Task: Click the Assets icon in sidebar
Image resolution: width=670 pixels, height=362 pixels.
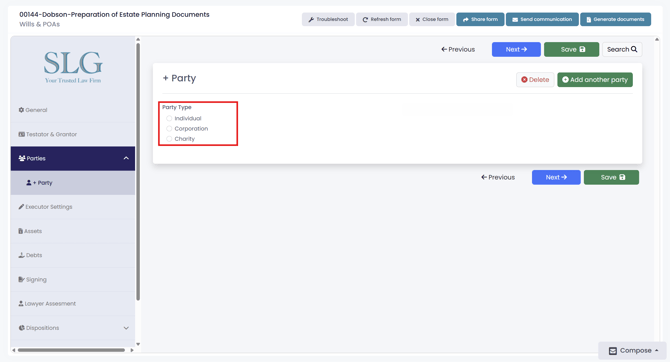Action: point(21,231)
